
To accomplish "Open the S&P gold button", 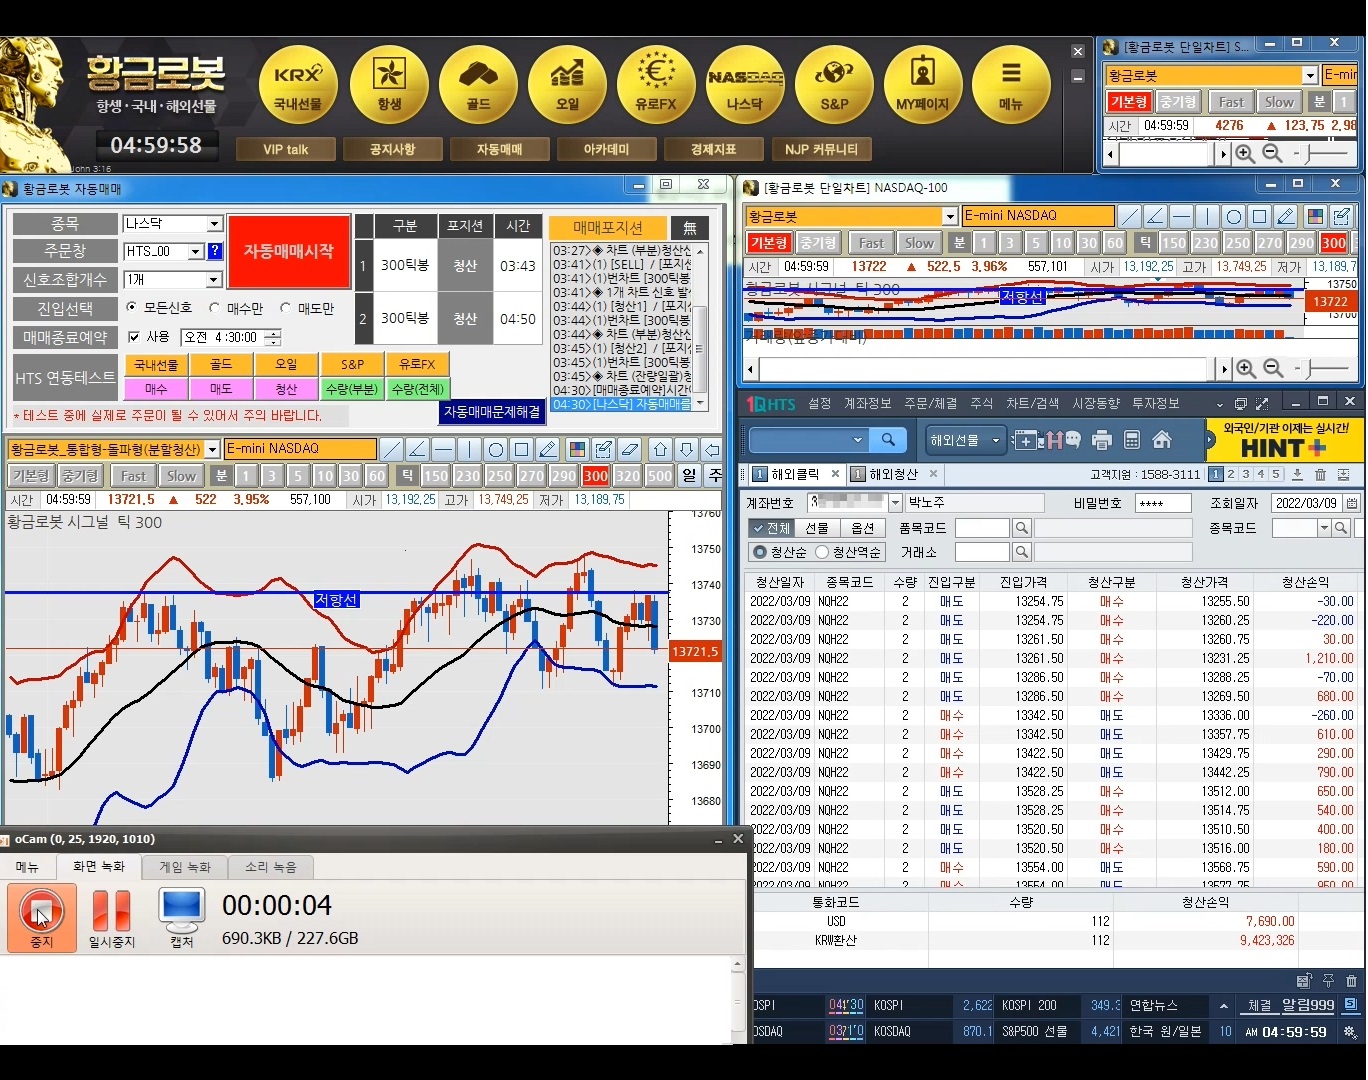I will pyautogui.click(x=834, y=86).
